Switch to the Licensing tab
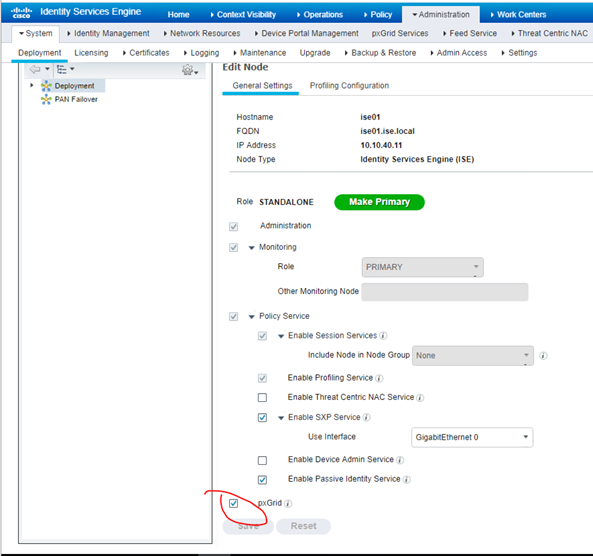593x556 pixels. point(91,53)
